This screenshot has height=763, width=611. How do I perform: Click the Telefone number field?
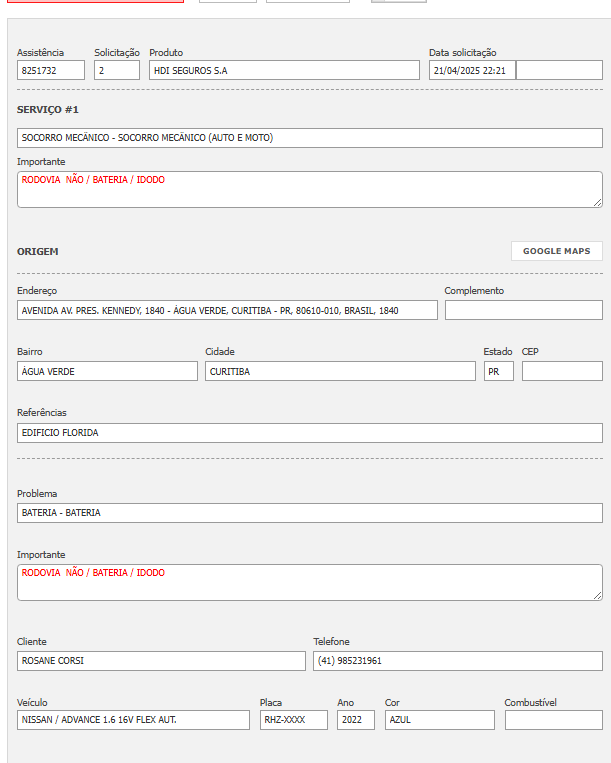point(457,661)
